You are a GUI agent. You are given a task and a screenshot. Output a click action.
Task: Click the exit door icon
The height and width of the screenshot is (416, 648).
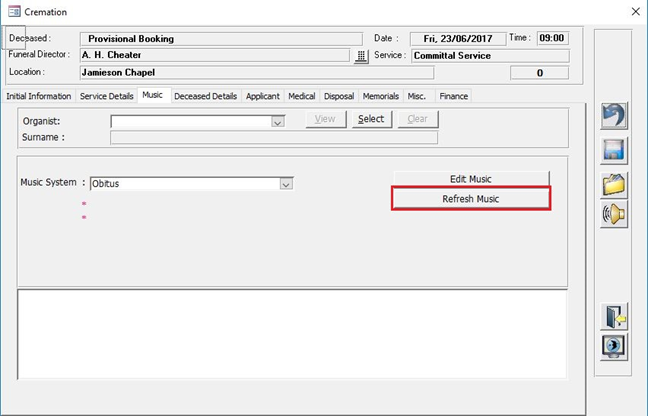[612, 317]
